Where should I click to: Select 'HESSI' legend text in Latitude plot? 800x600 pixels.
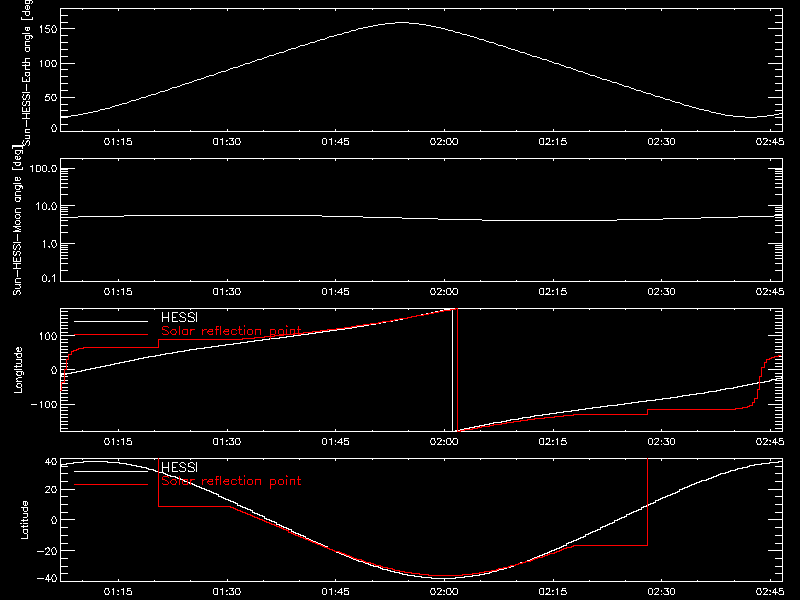coord(179,467)
